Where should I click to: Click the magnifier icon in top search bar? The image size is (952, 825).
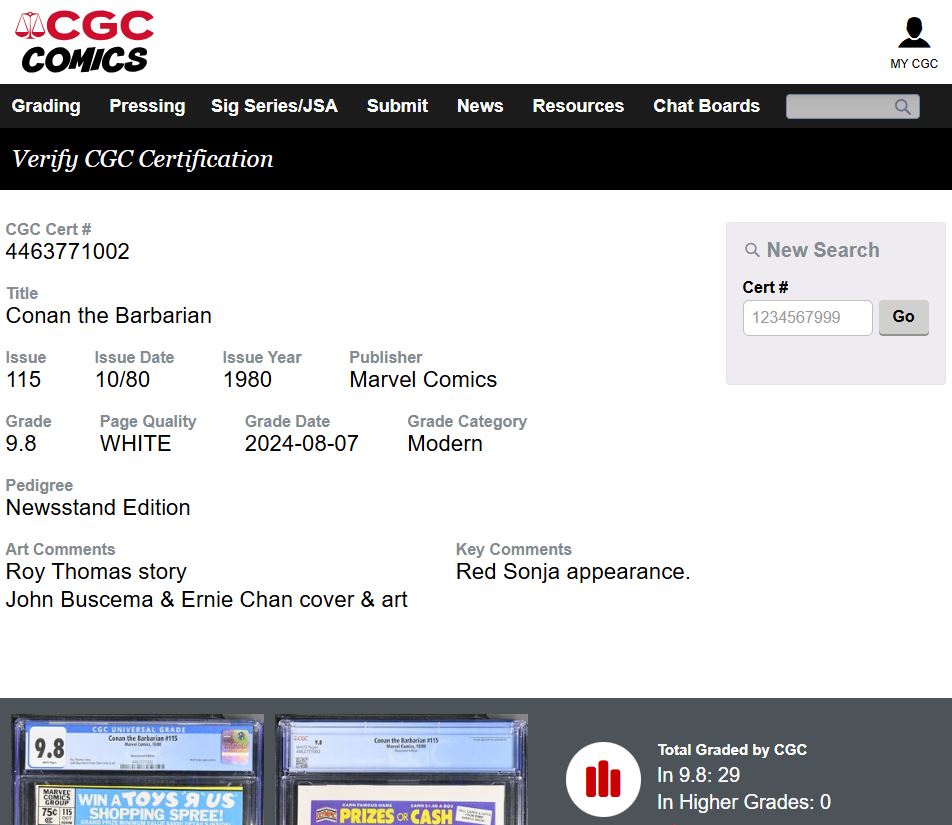point(902,107)
